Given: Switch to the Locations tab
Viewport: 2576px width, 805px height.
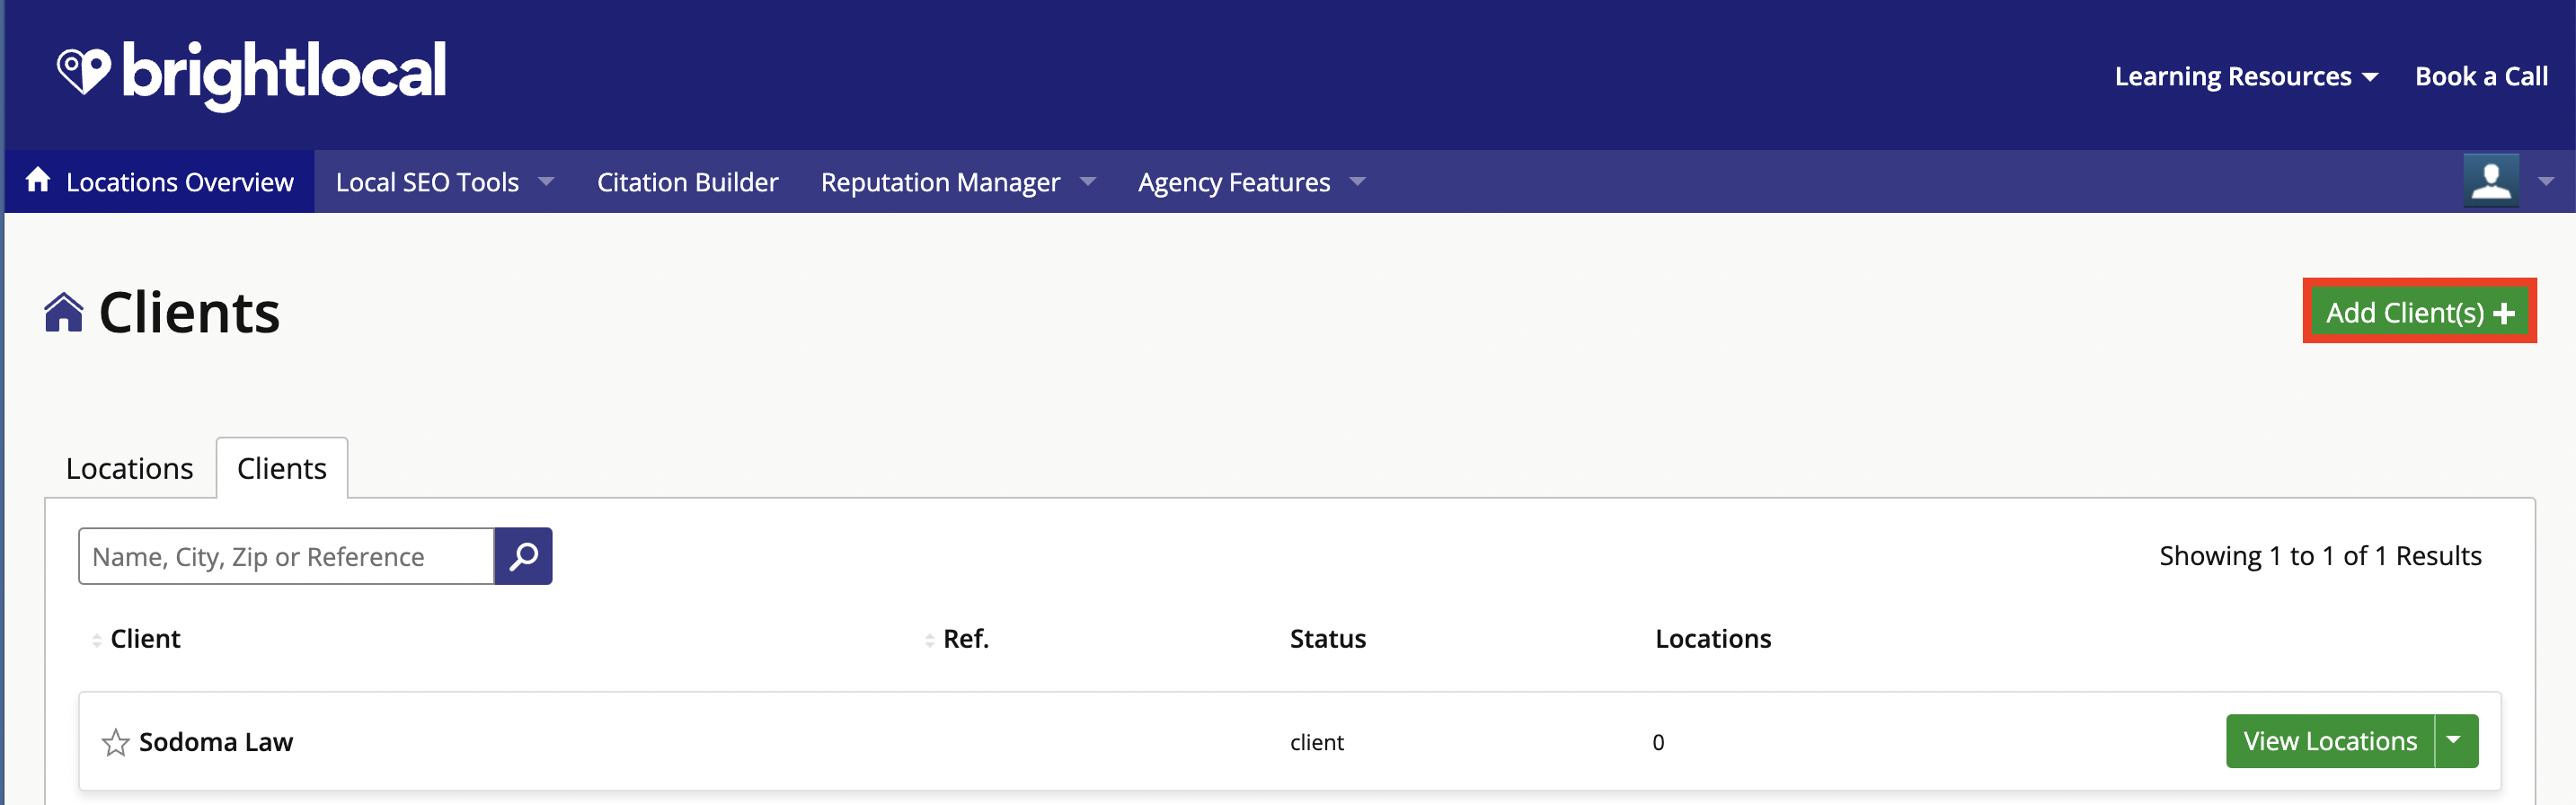Looking at the screenshot, I should coord(129,468).
